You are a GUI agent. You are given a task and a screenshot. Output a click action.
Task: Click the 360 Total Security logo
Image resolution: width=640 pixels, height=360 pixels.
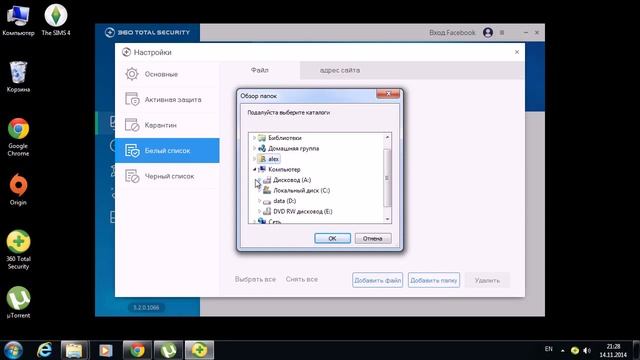click(x=147, y=32)
